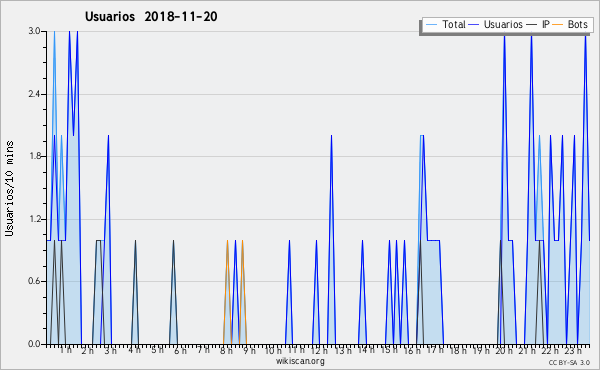Click the "18 h" x-axis label
600x370 pixels.
click(458, 351)
